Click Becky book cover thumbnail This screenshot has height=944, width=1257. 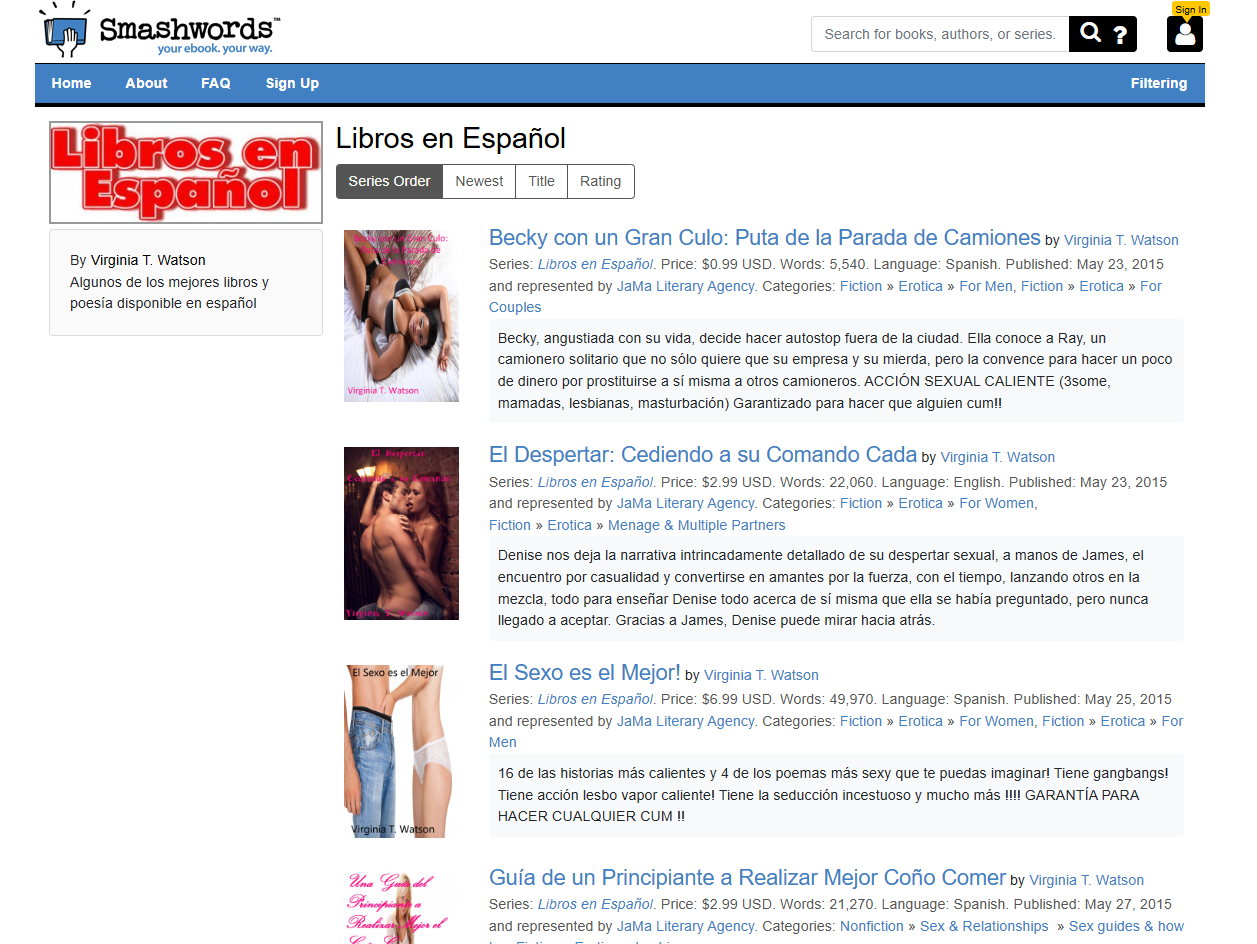point(401,316)
